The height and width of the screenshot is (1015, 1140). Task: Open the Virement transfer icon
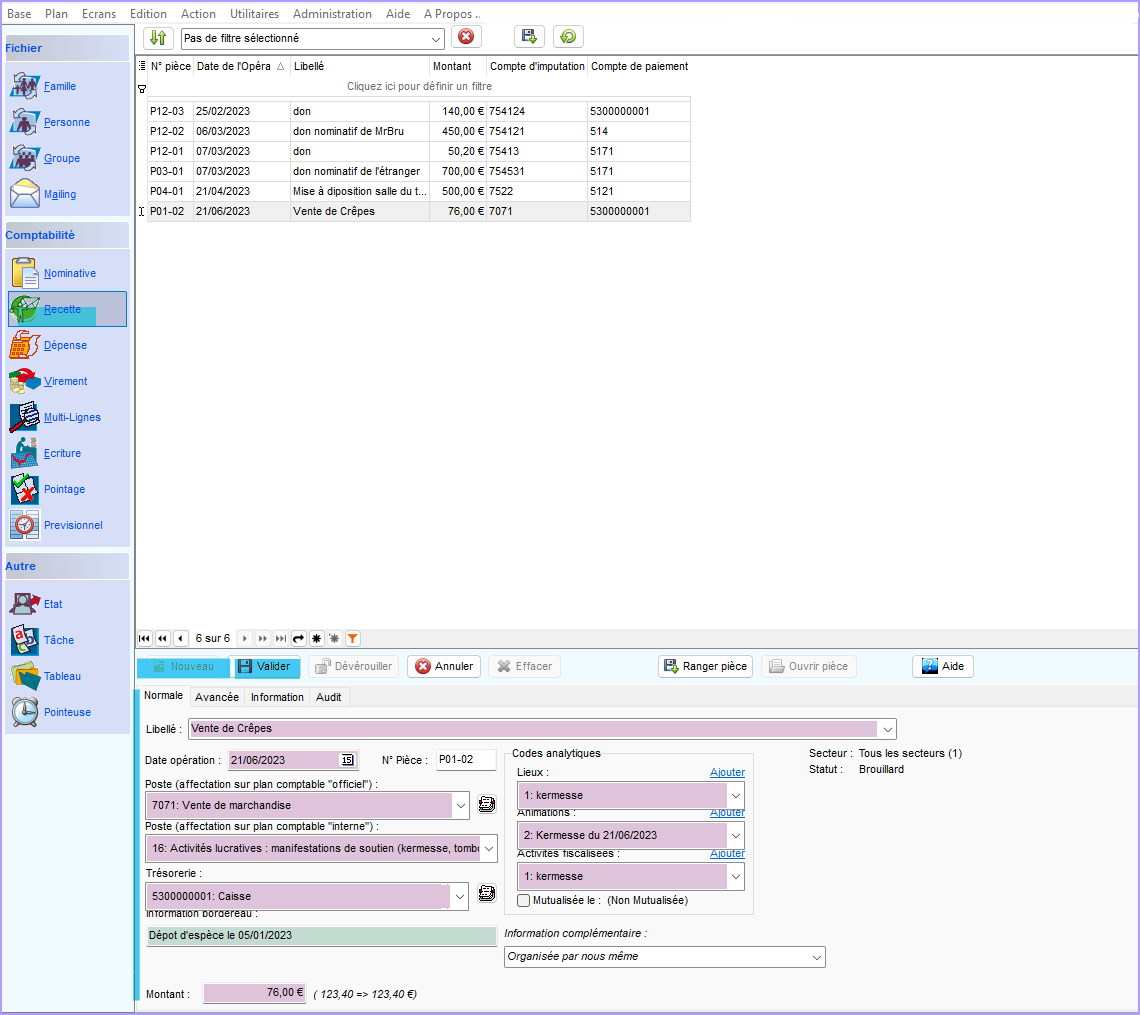click(25, 381)
